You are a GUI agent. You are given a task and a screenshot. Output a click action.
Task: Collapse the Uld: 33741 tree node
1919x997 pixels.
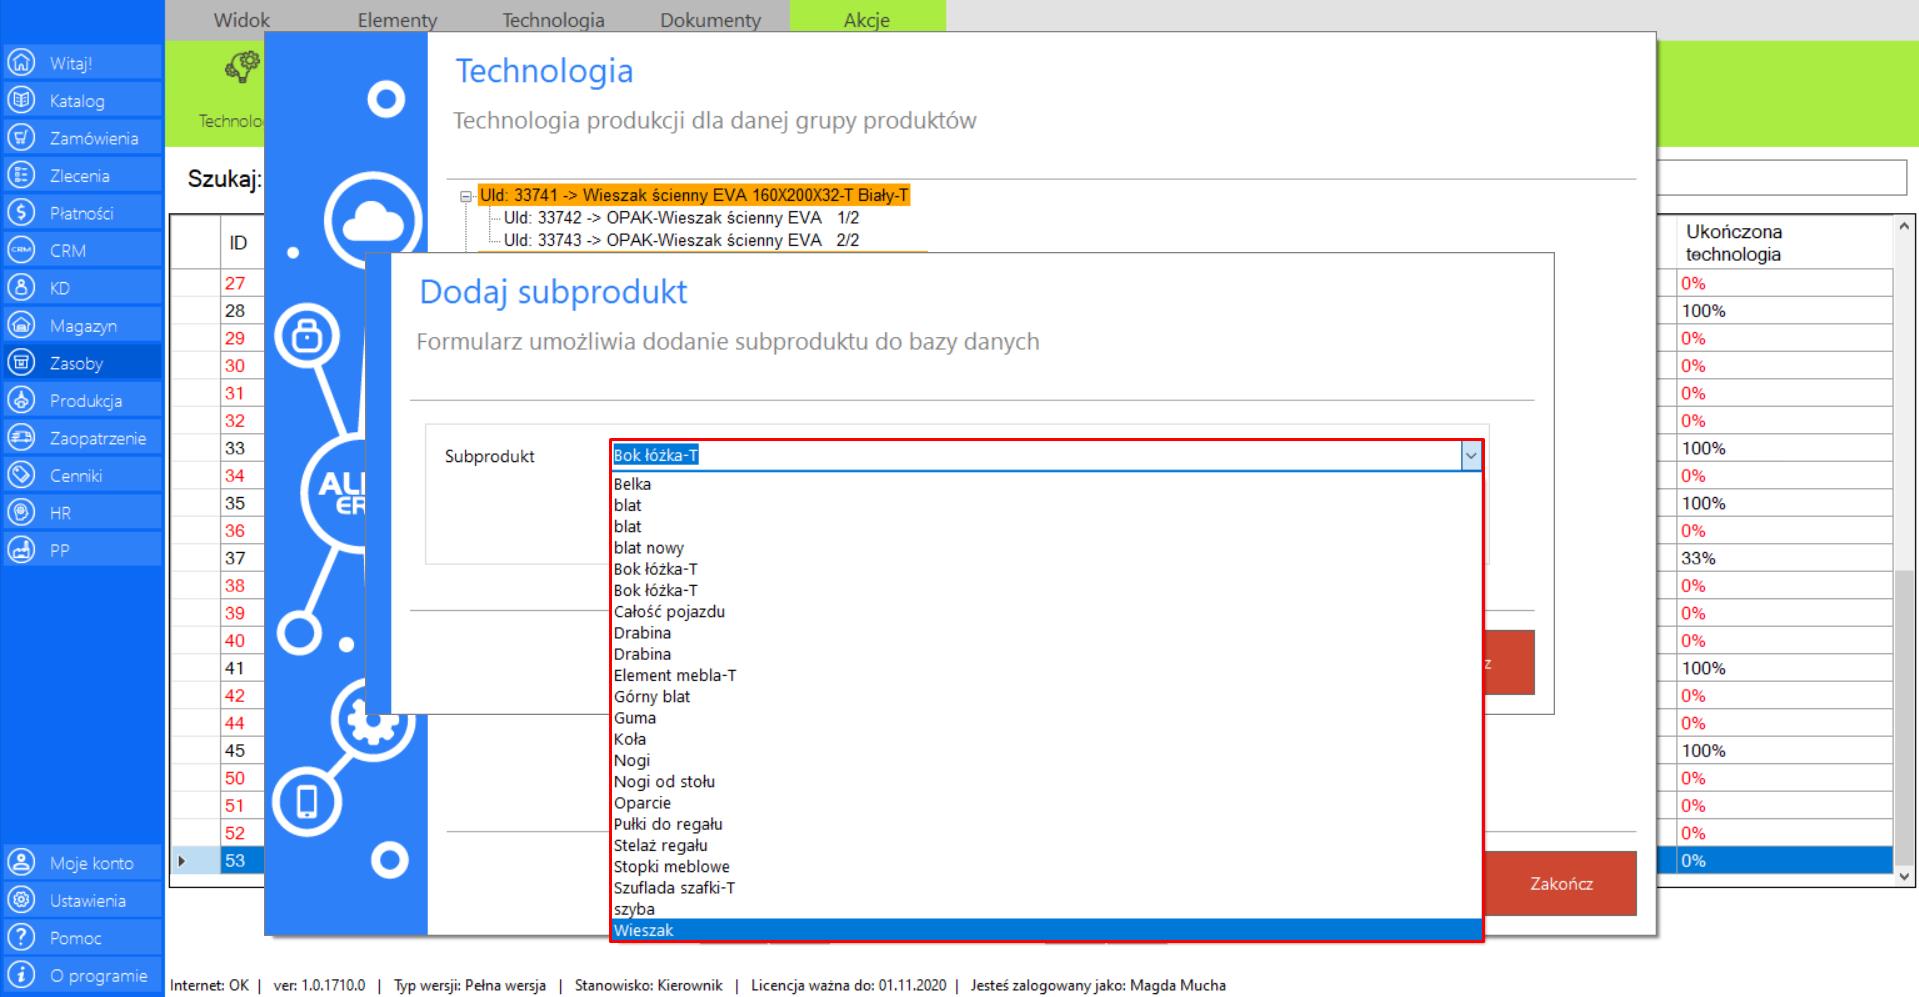click(x=466, y=197)
